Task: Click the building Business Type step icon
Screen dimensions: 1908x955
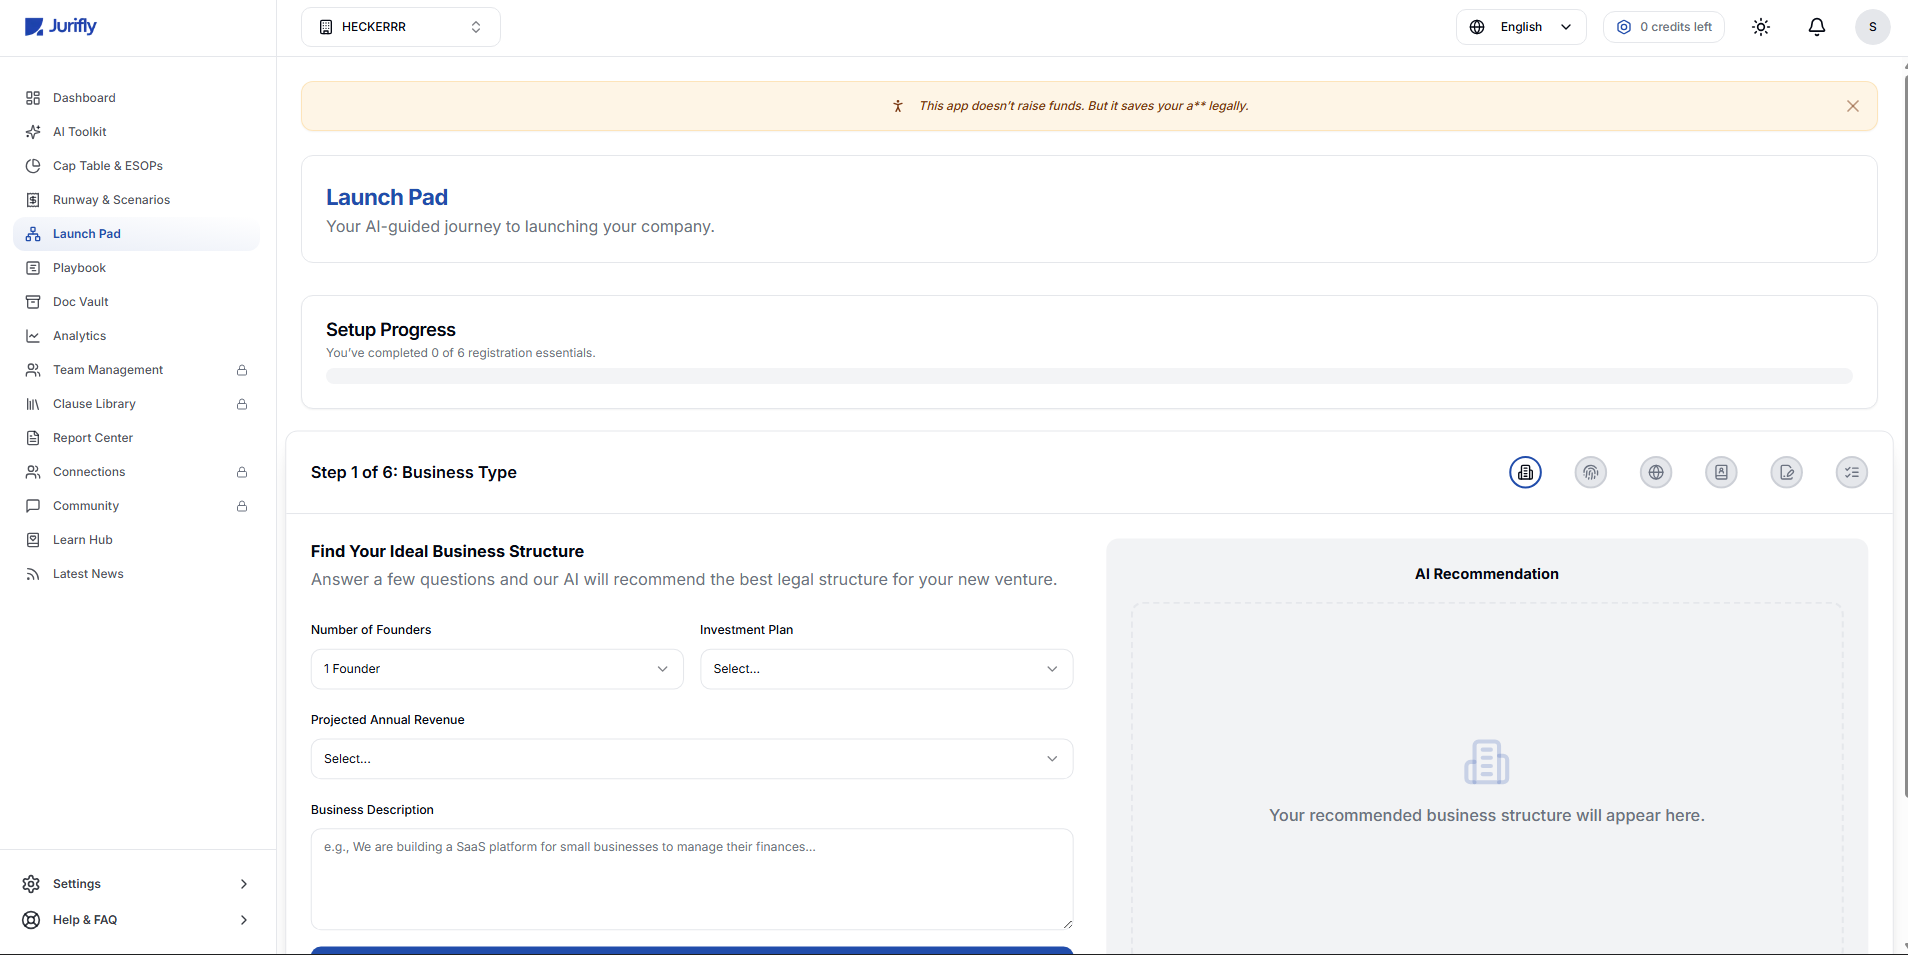Action: (x=1525, y=472)
